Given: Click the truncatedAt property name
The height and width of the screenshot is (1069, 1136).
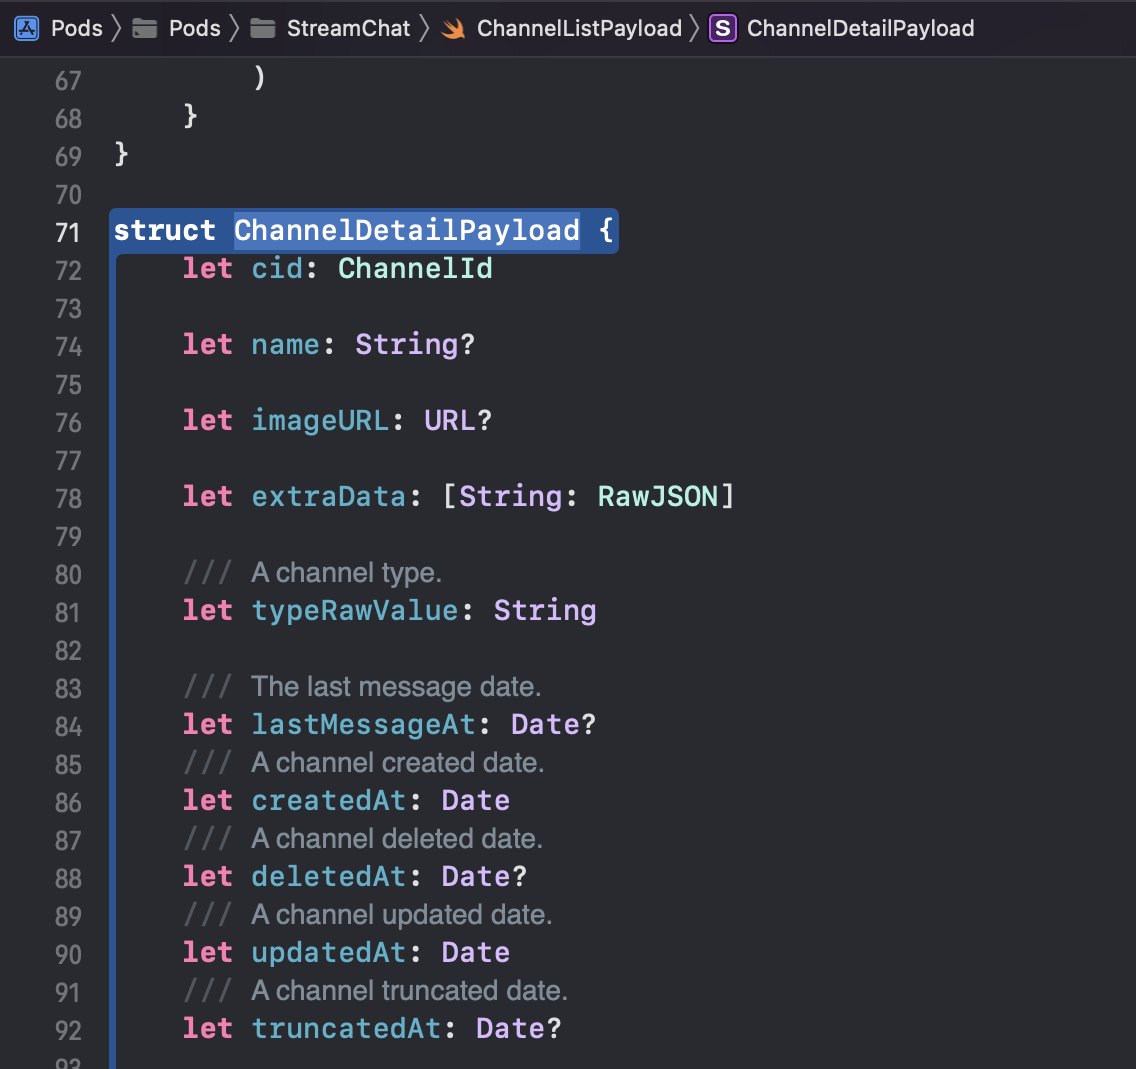Looking at the screenshot, I should point(346,1029).
